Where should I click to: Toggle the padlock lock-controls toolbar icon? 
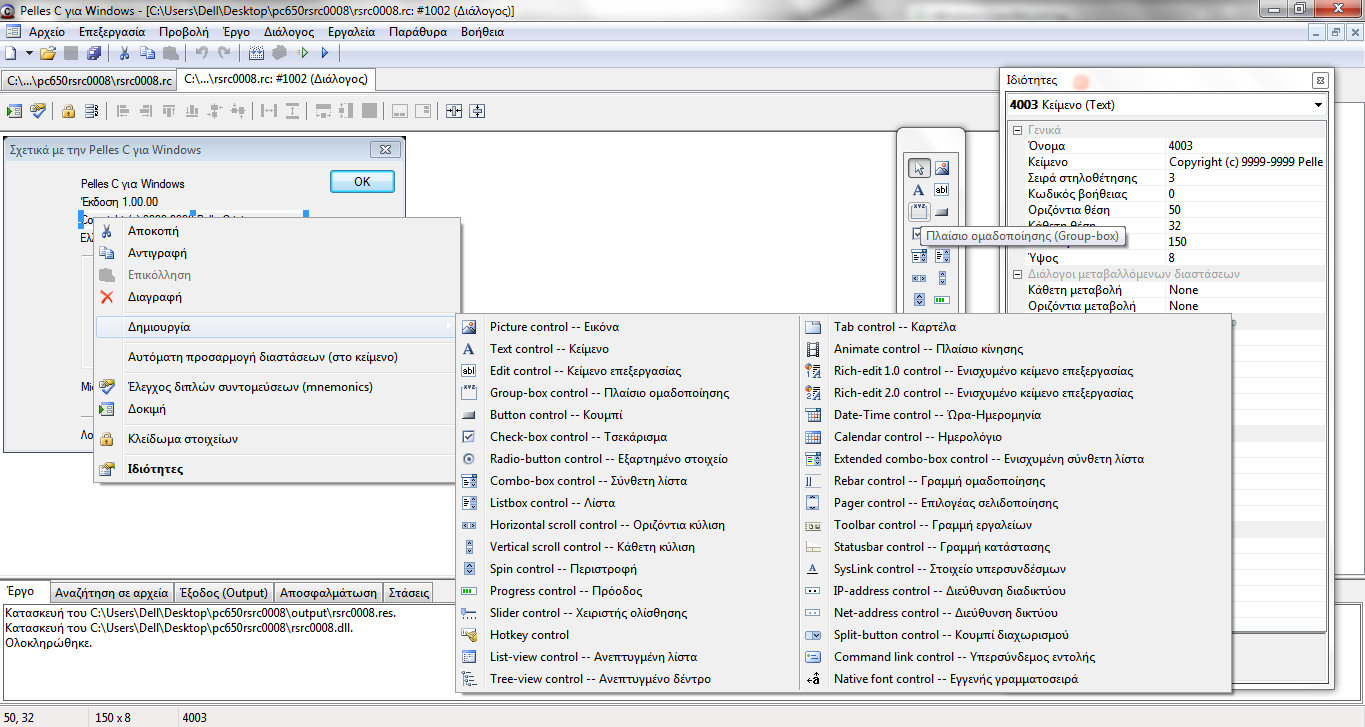tap(68, 111)
